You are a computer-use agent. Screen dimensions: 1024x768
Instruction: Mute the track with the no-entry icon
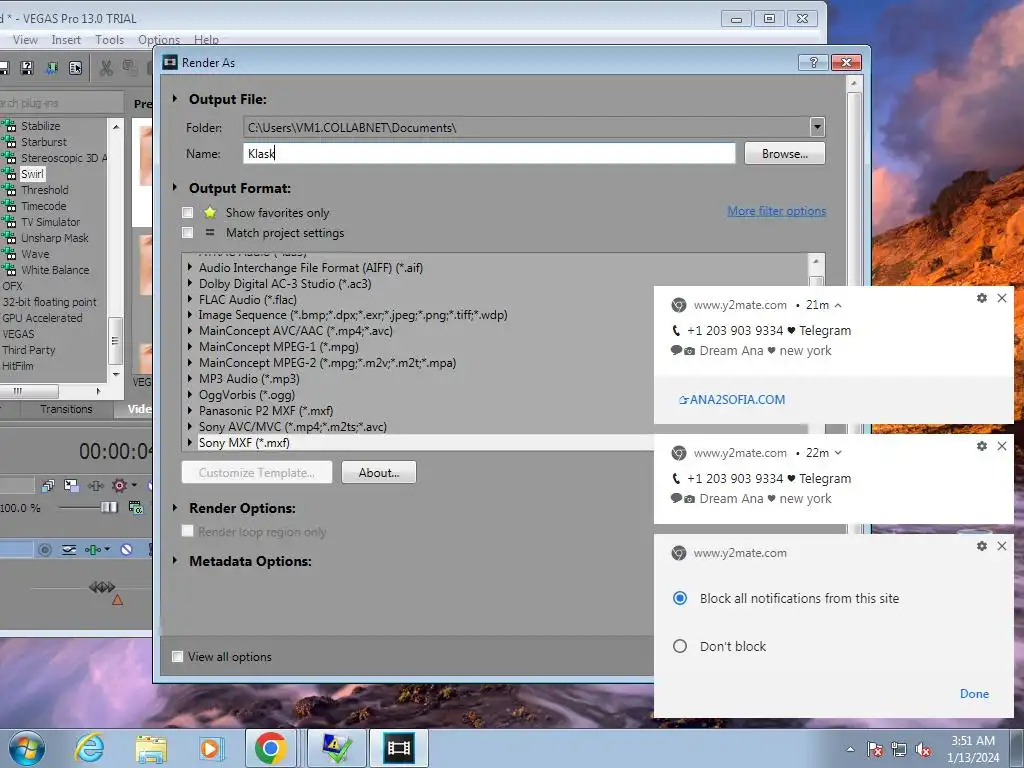[x=126, y=550]
